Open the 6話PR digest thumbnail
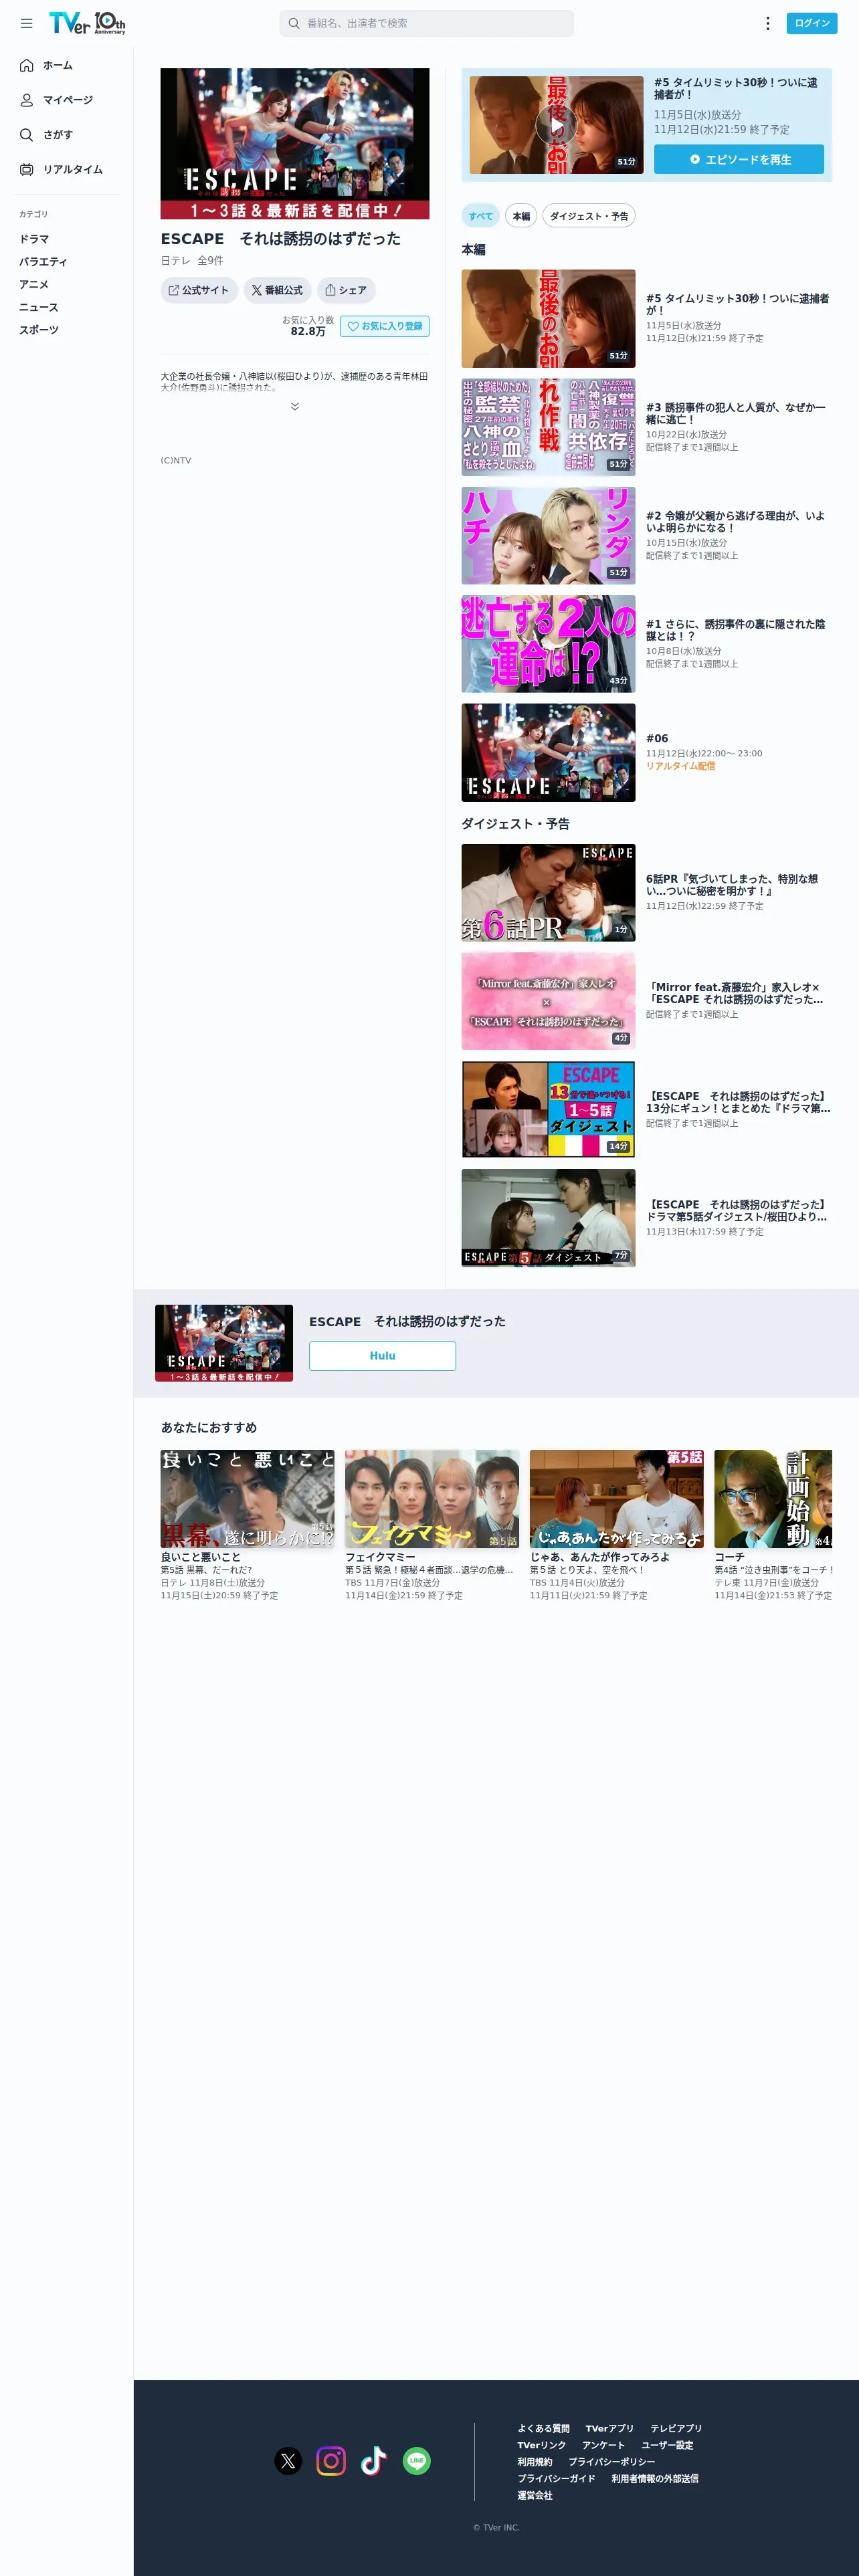 point(548,893)
